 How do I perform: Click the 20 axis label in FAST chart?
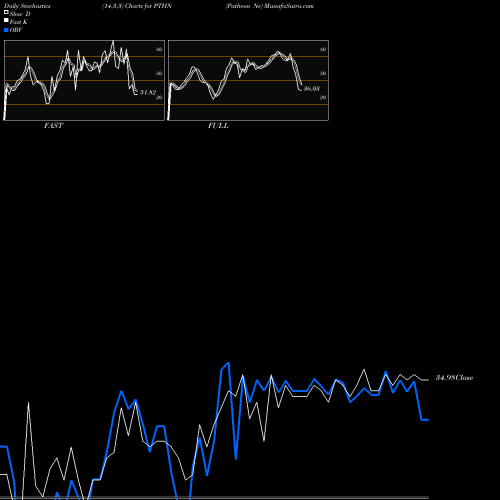(x=159, y=97)
